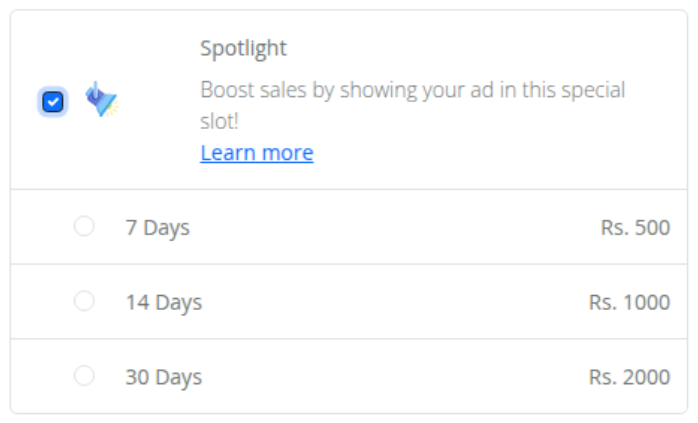Click the Rs. 2000 price
Image resolution: width=698 pixels, height=423 pixels.
pos(629,377)
